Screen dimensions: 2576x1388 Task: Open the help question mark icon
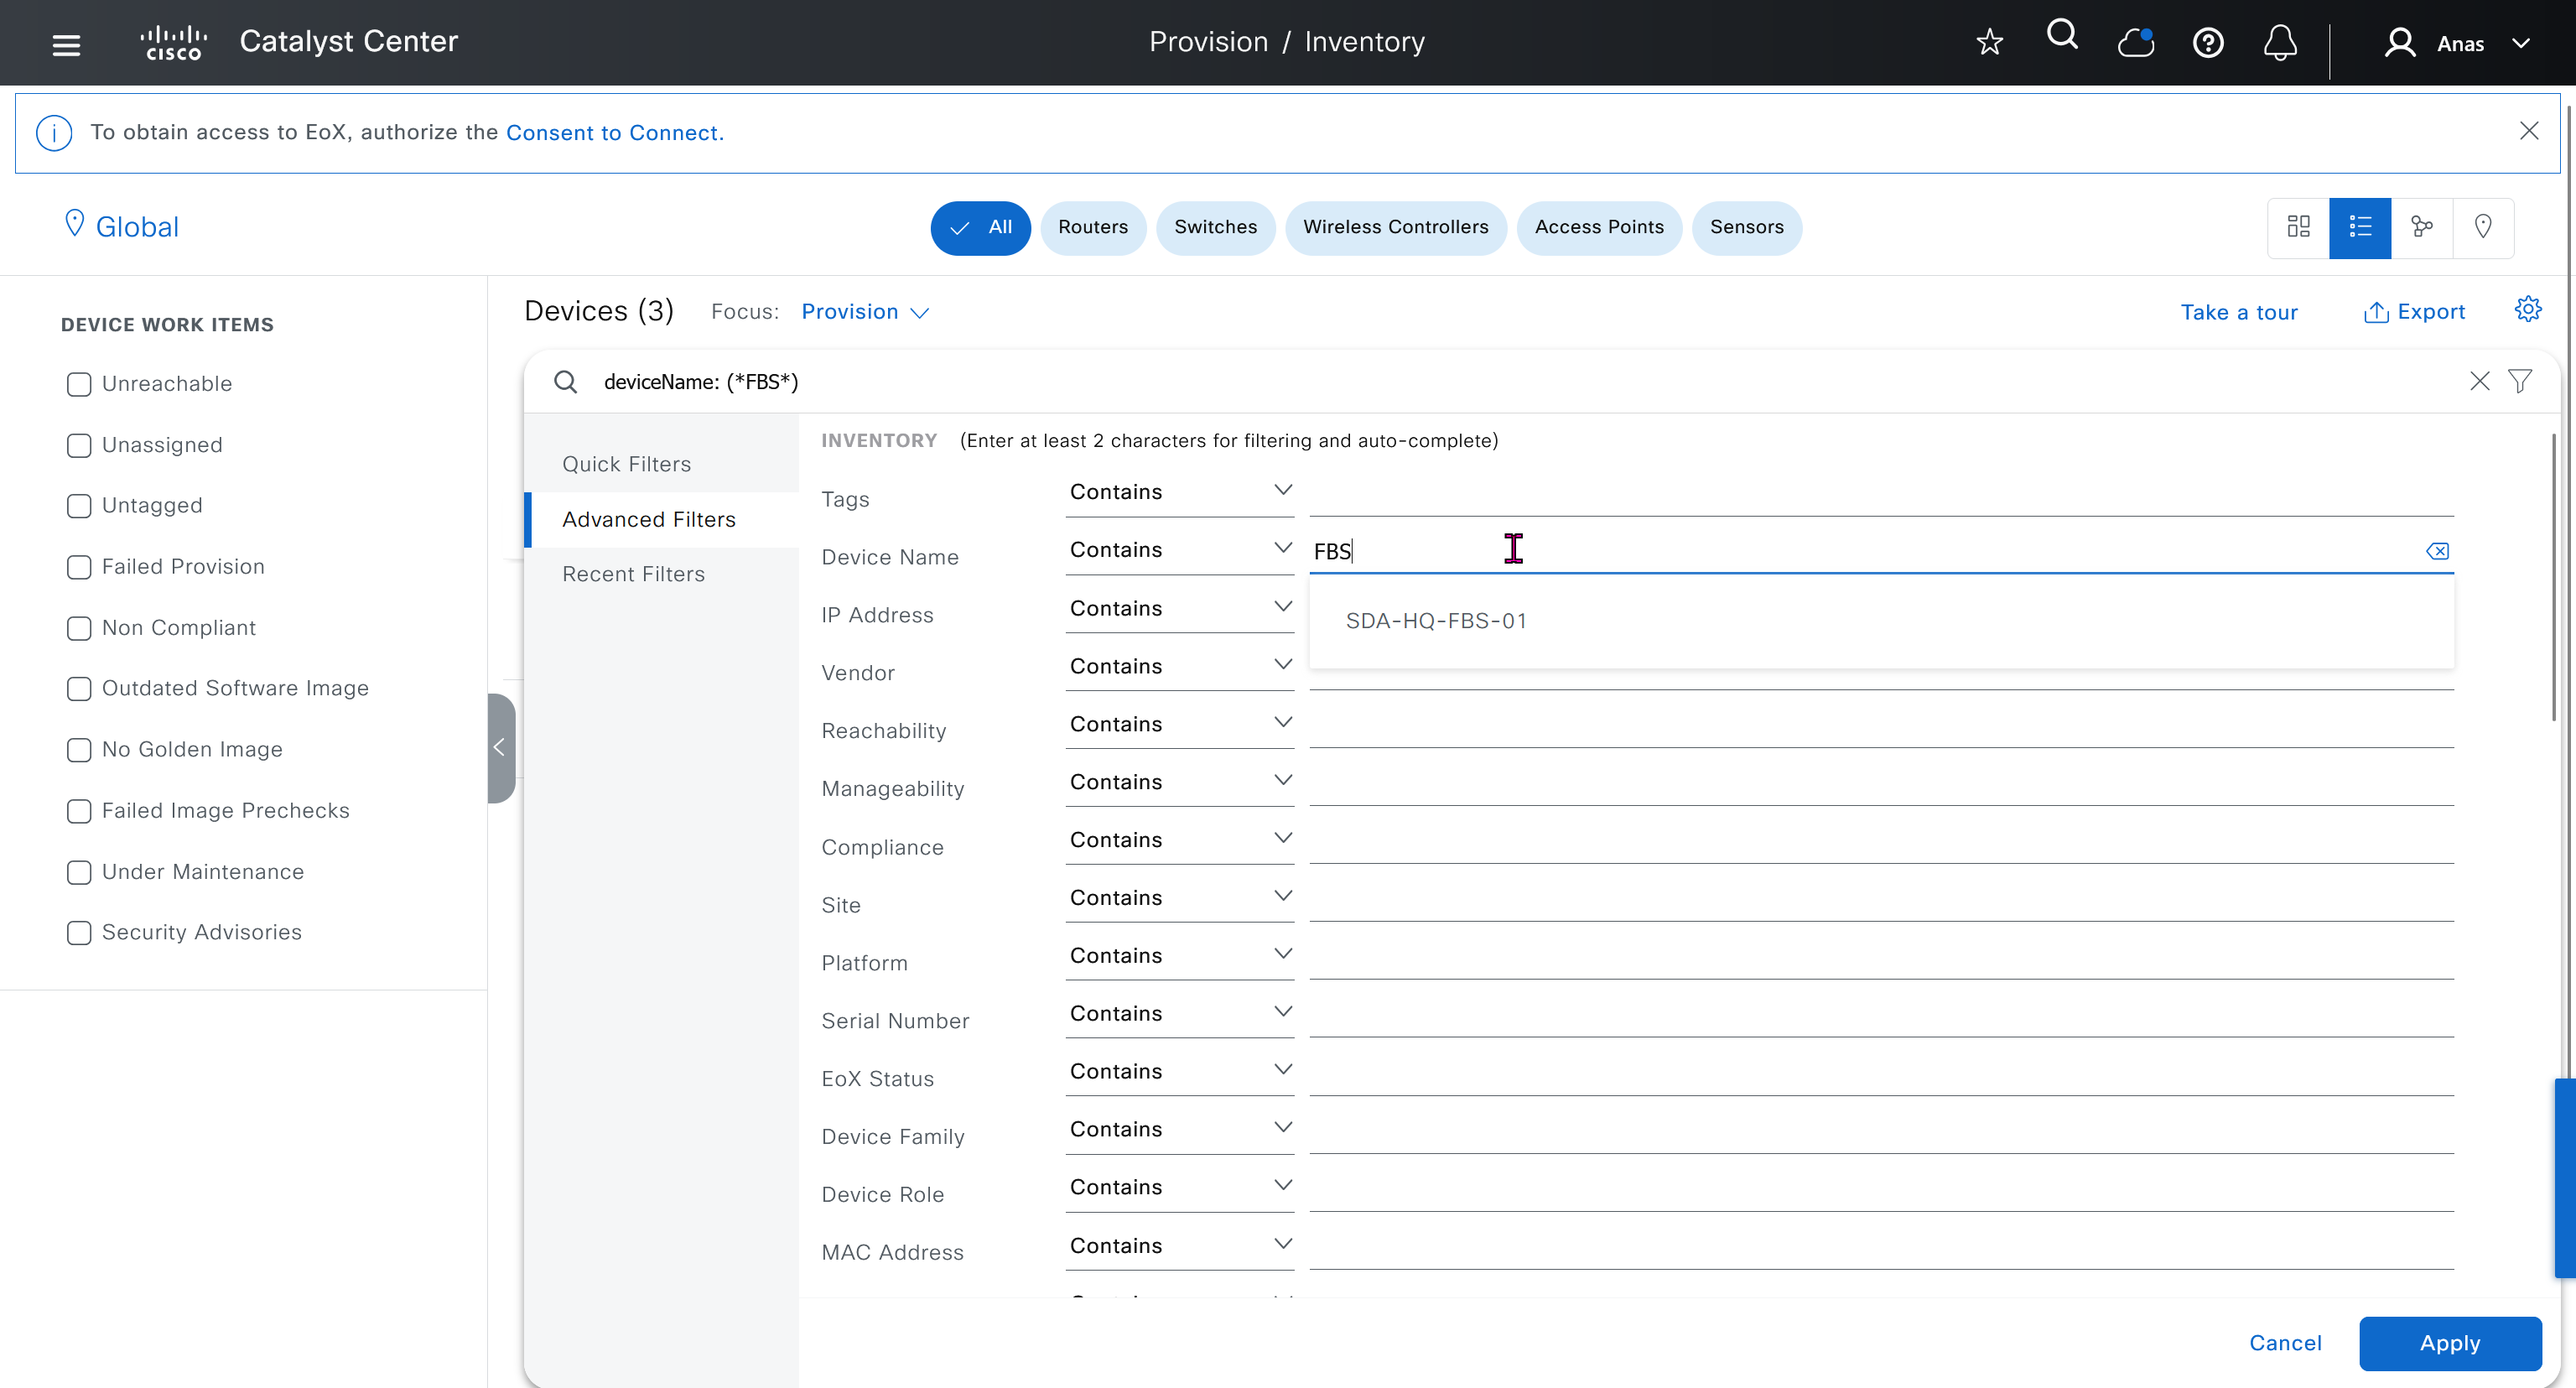2208,43
